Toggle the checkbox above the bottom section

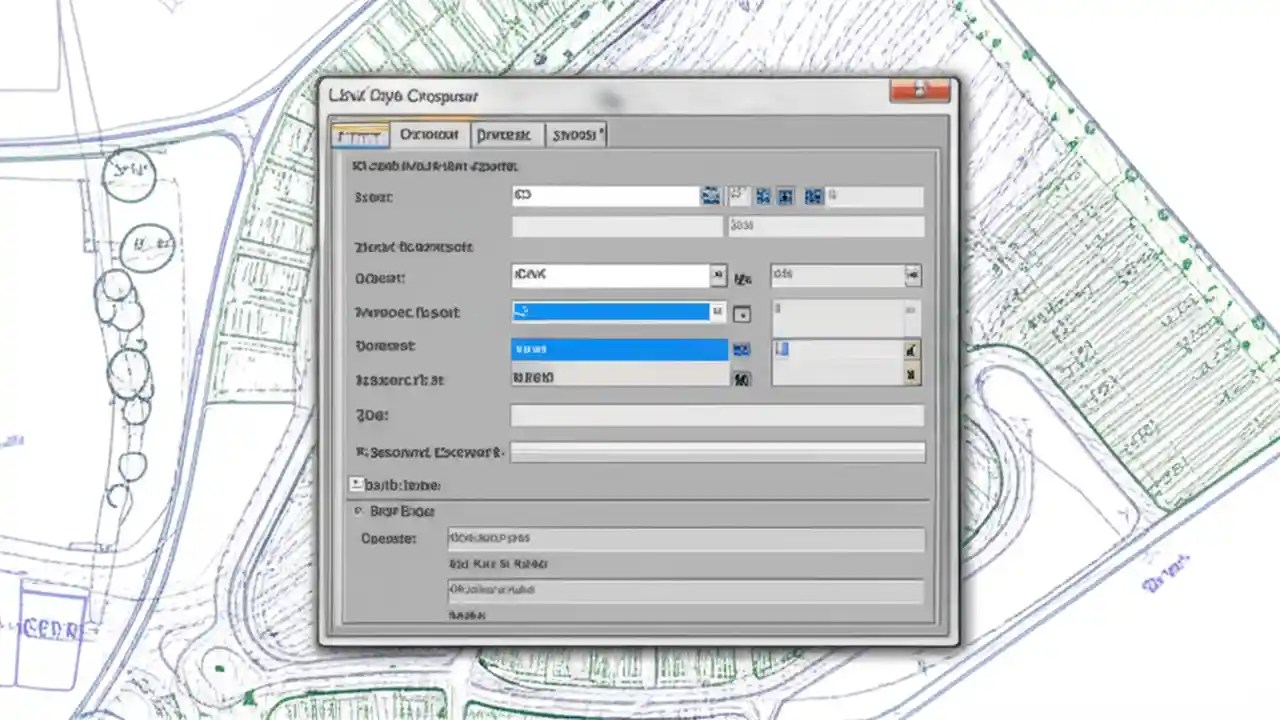(x=357, y=485)
